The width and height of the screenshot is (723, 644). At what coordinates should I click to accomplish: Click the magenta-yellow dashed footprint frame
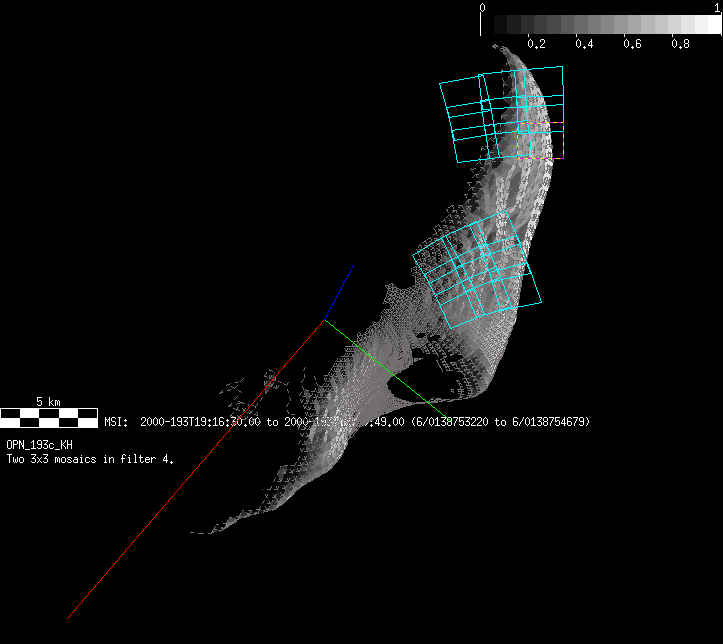pos(540,141)
